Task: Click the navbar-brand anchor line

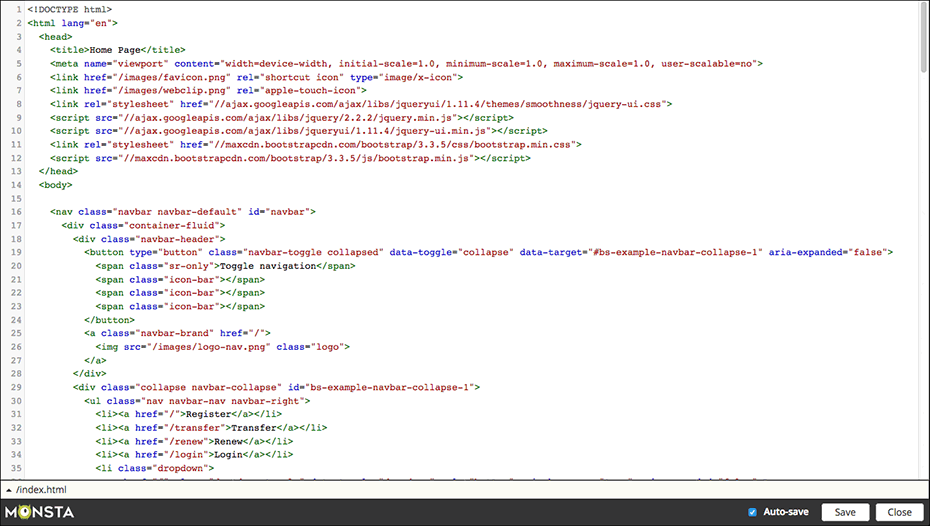Action: (x=177, y=333)
